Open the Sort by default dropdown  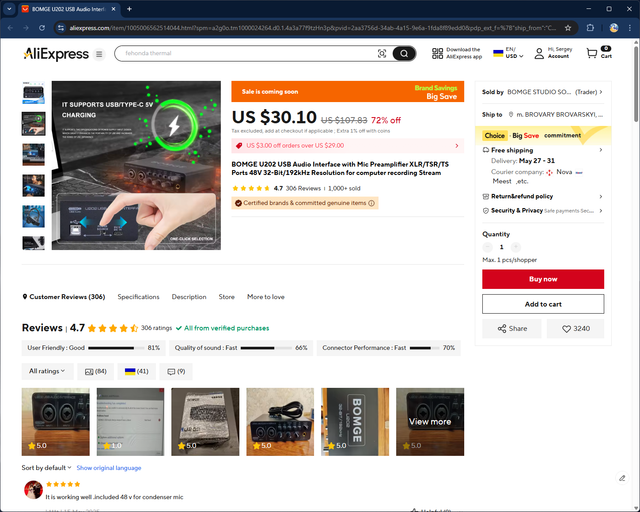tap(47, 467)
